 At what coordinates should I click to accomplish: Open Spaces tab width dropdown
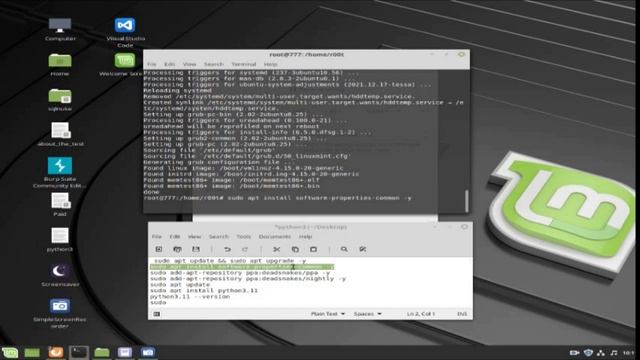coord(367,314)
